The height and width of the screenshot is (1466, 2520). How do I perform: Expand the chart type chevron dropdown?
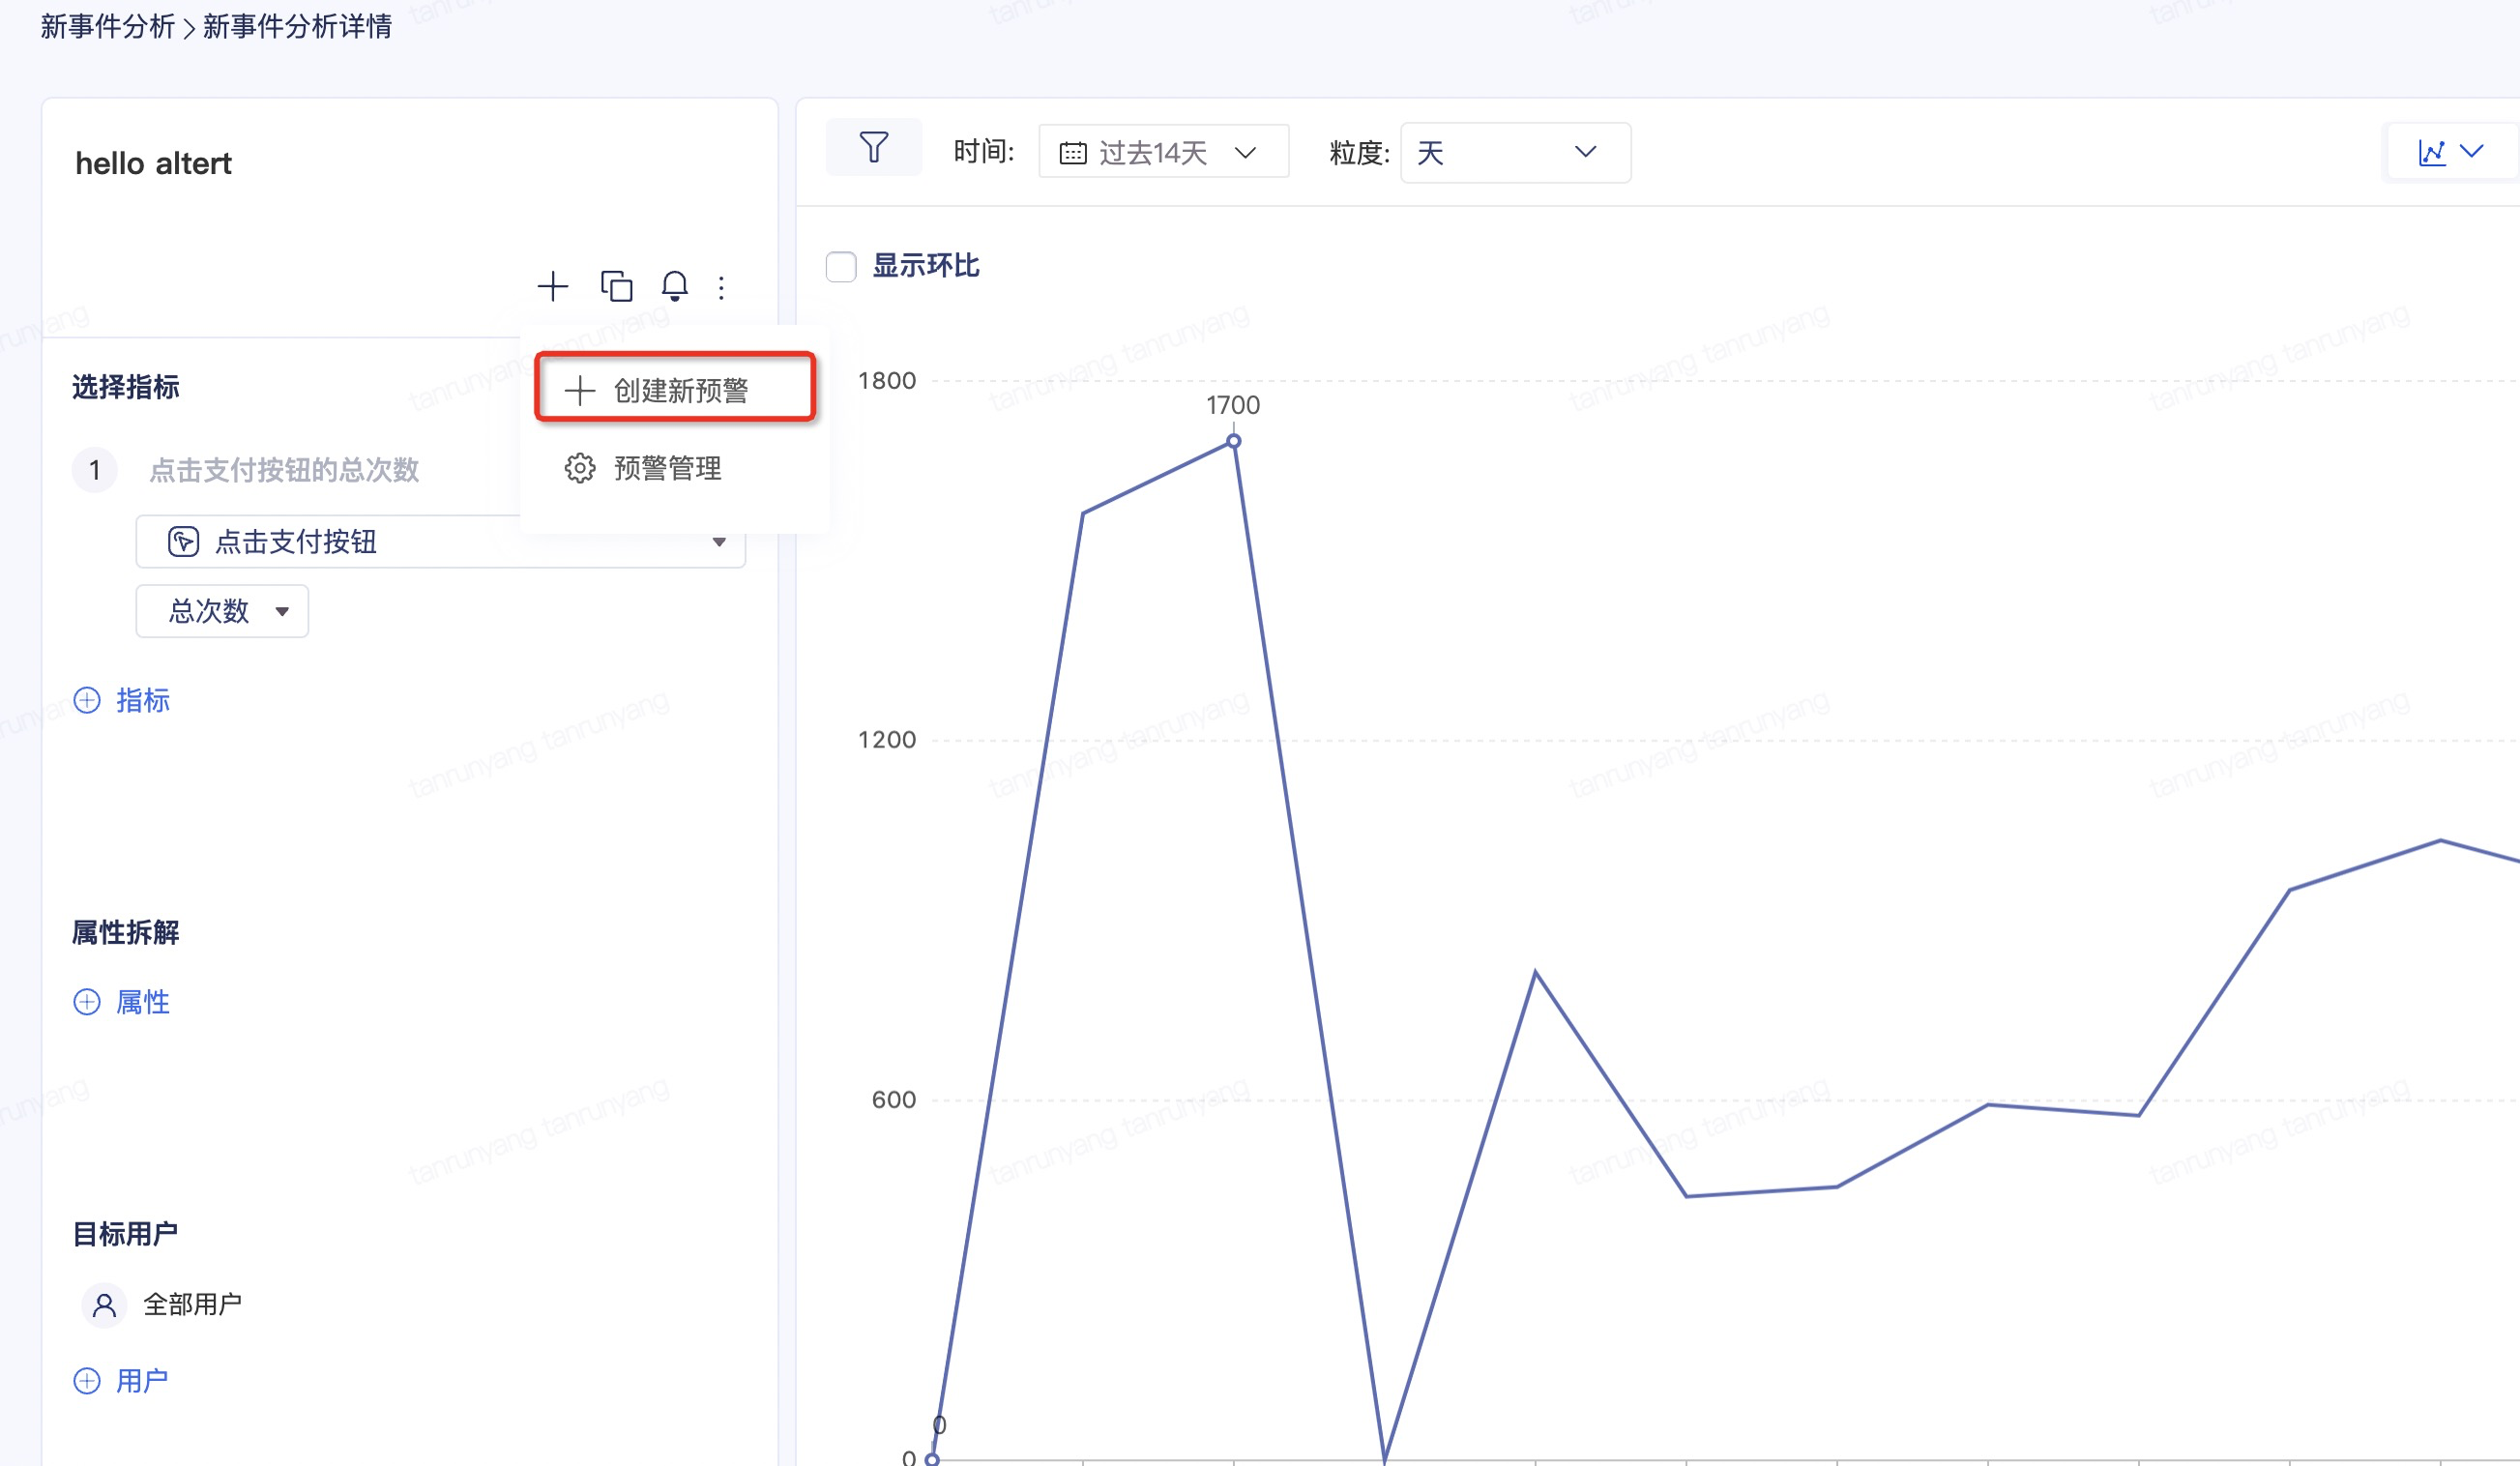pos(2471,152)
